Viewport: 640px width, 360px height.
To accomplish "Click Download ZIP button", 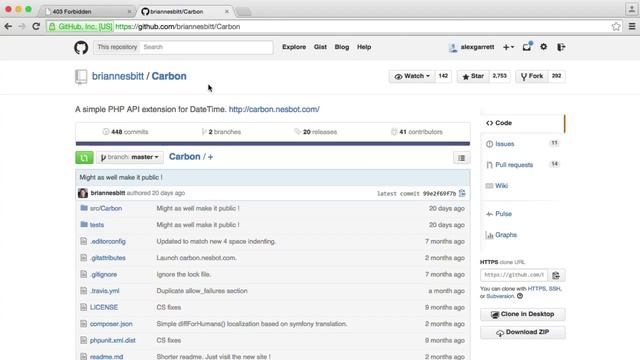I will point(523,332).
